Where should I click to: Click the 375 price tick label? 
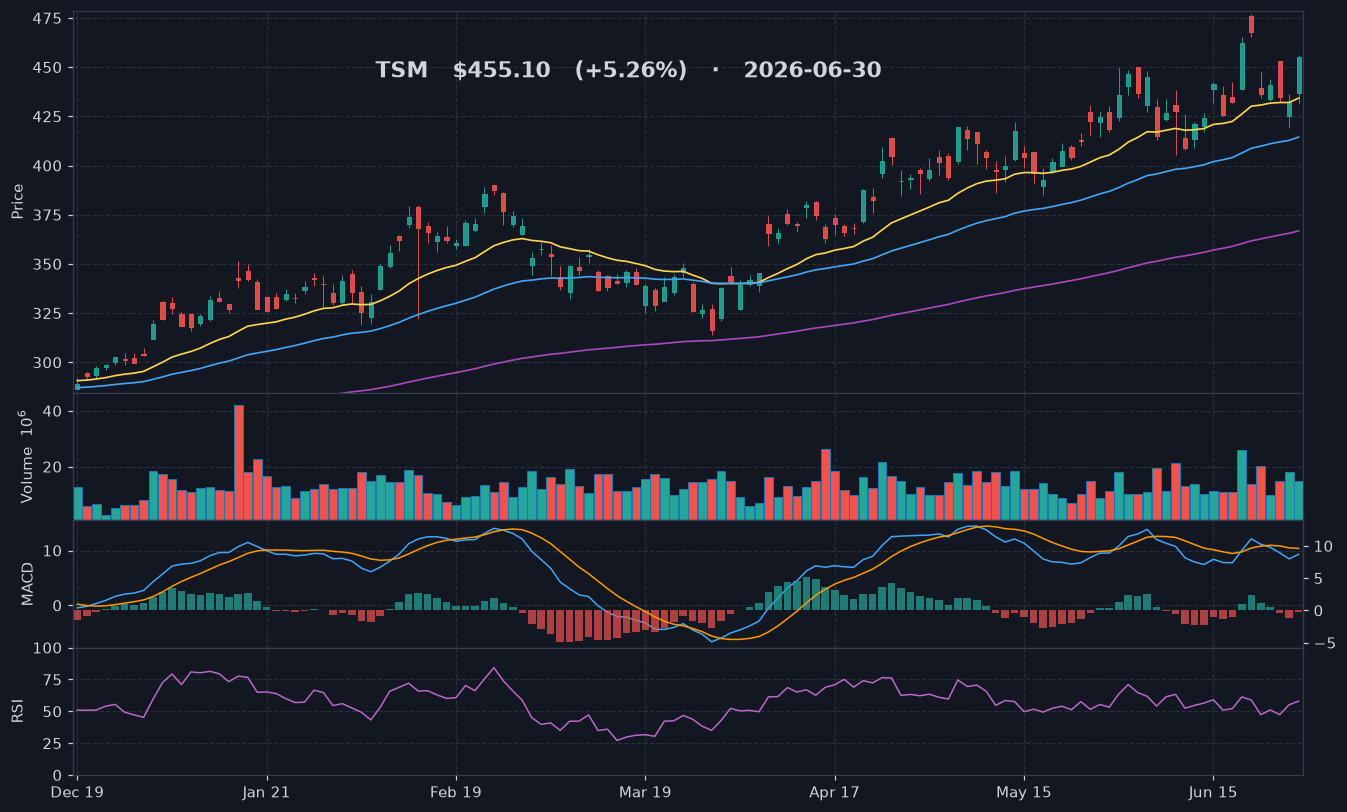click(47, 215)
